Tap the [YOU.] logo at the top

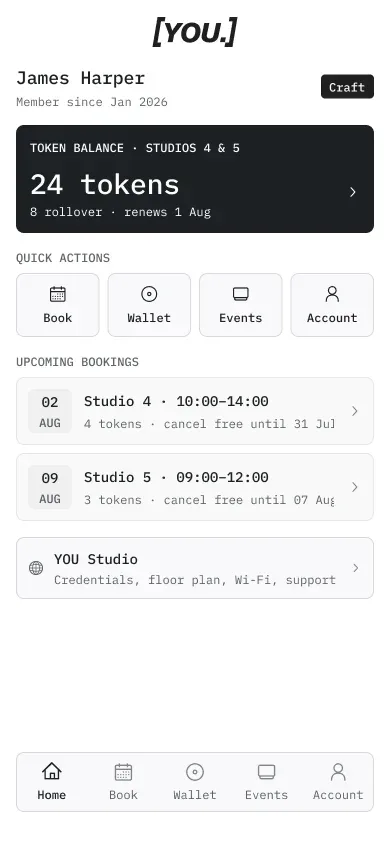(x=195, y=32)
